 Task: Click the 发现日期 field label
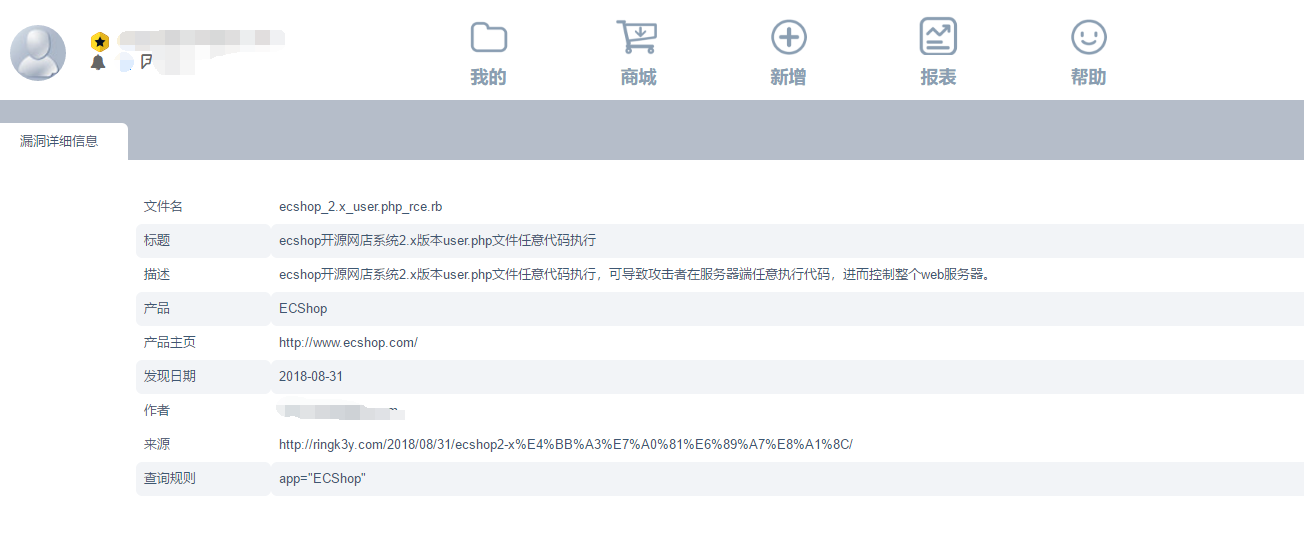(170, 376)
